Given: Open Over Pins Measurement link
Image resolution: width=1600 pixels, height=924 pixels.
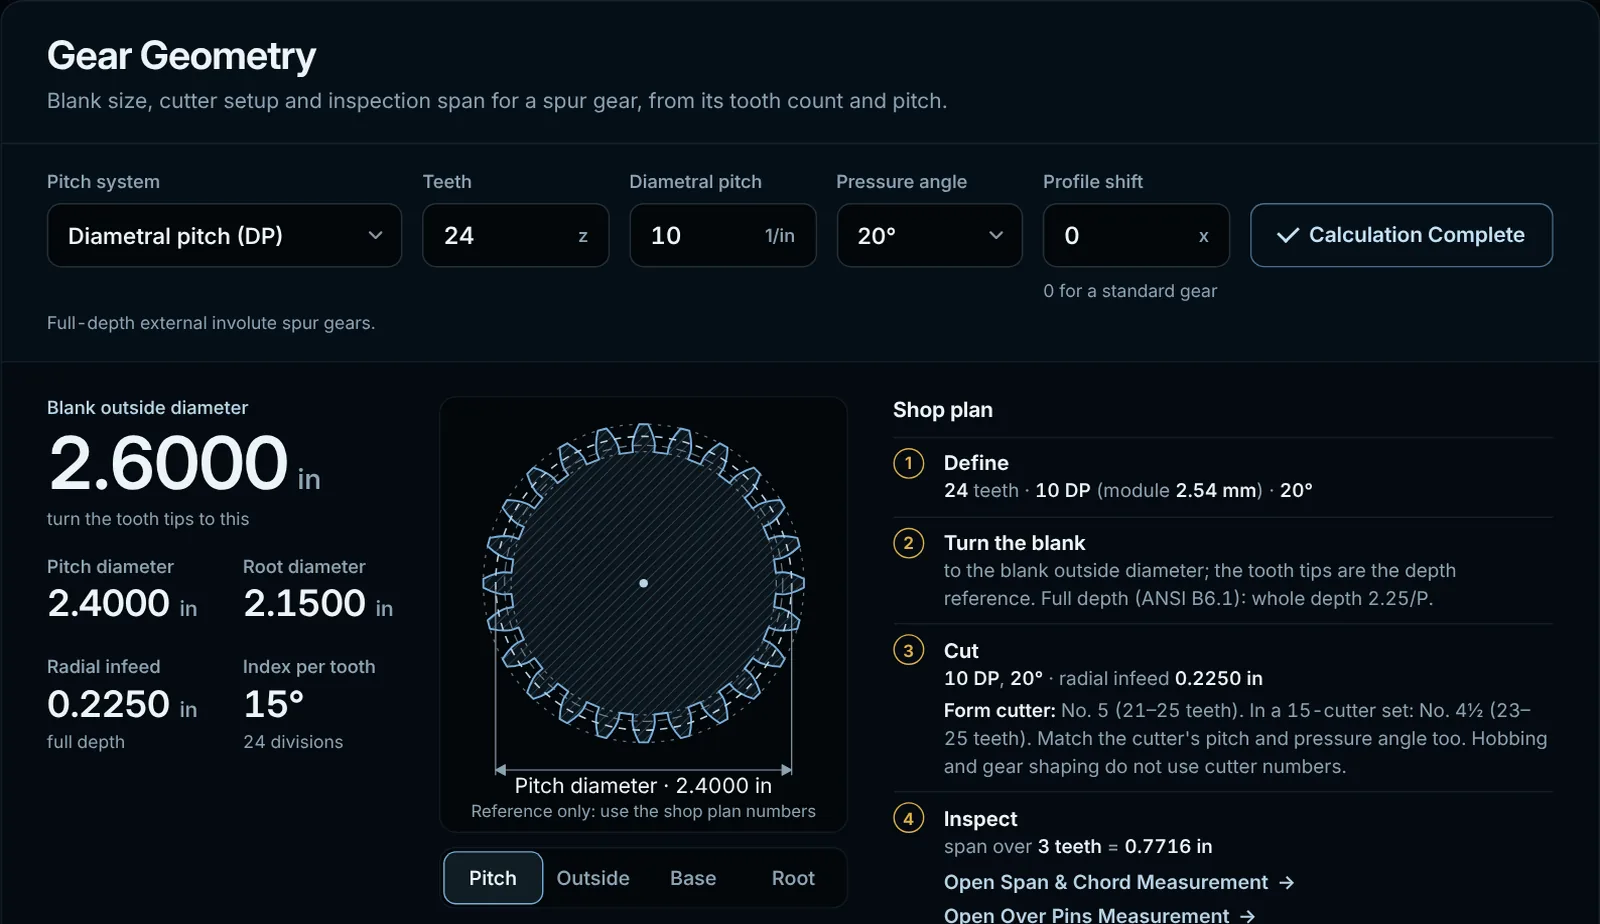Looking at the screenshot, I should (x=1099, y=914).
